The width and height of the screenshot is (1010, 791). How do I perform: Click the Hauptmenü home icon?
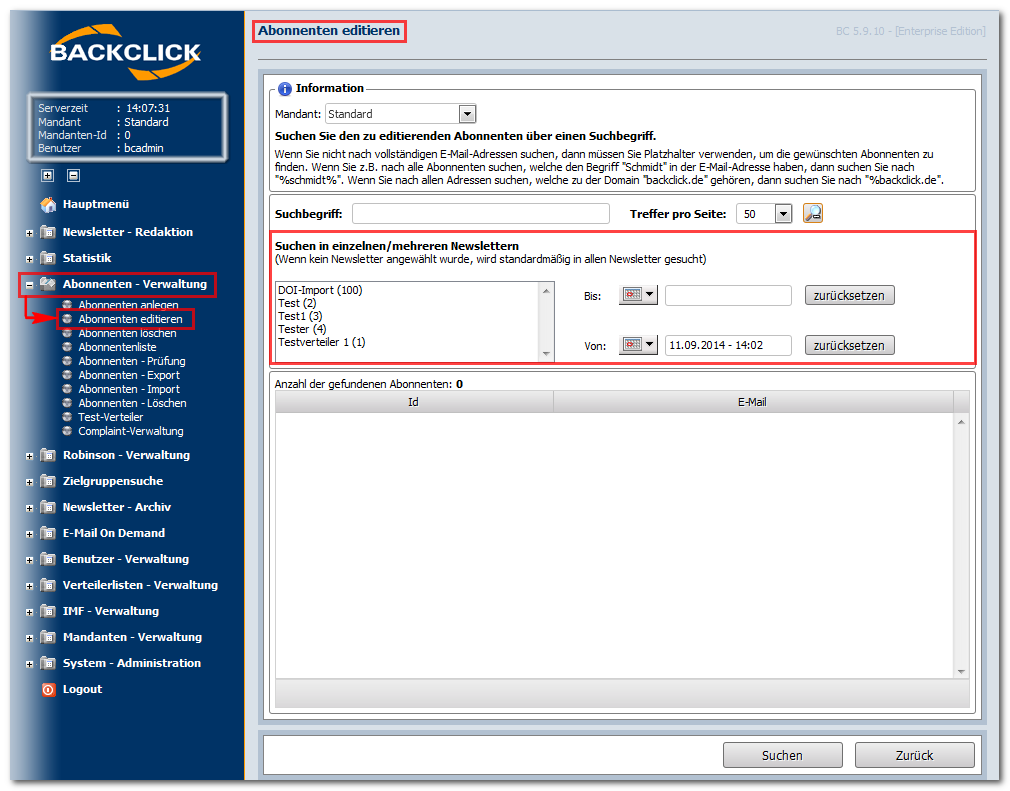tap(48, 204)
